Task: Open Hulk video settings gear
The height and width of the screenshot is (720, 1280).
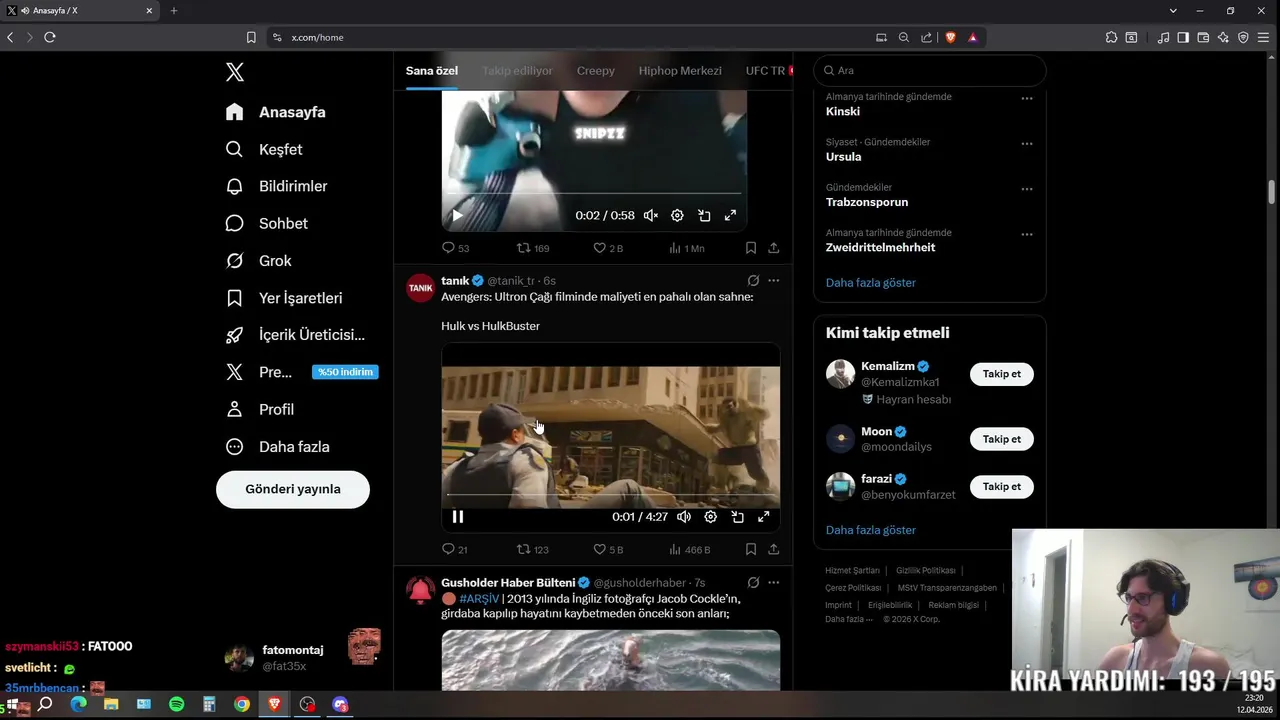Action: click(710, 517)
